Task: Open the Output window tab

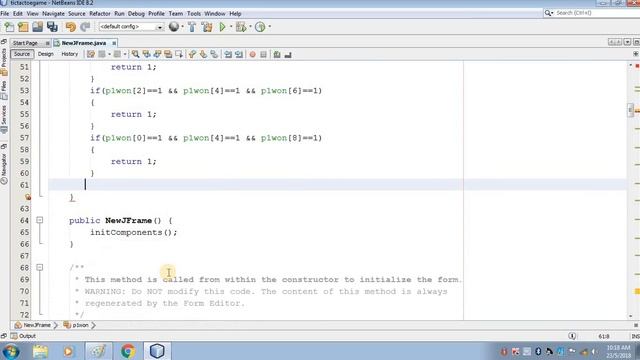Action: point(24,336)
